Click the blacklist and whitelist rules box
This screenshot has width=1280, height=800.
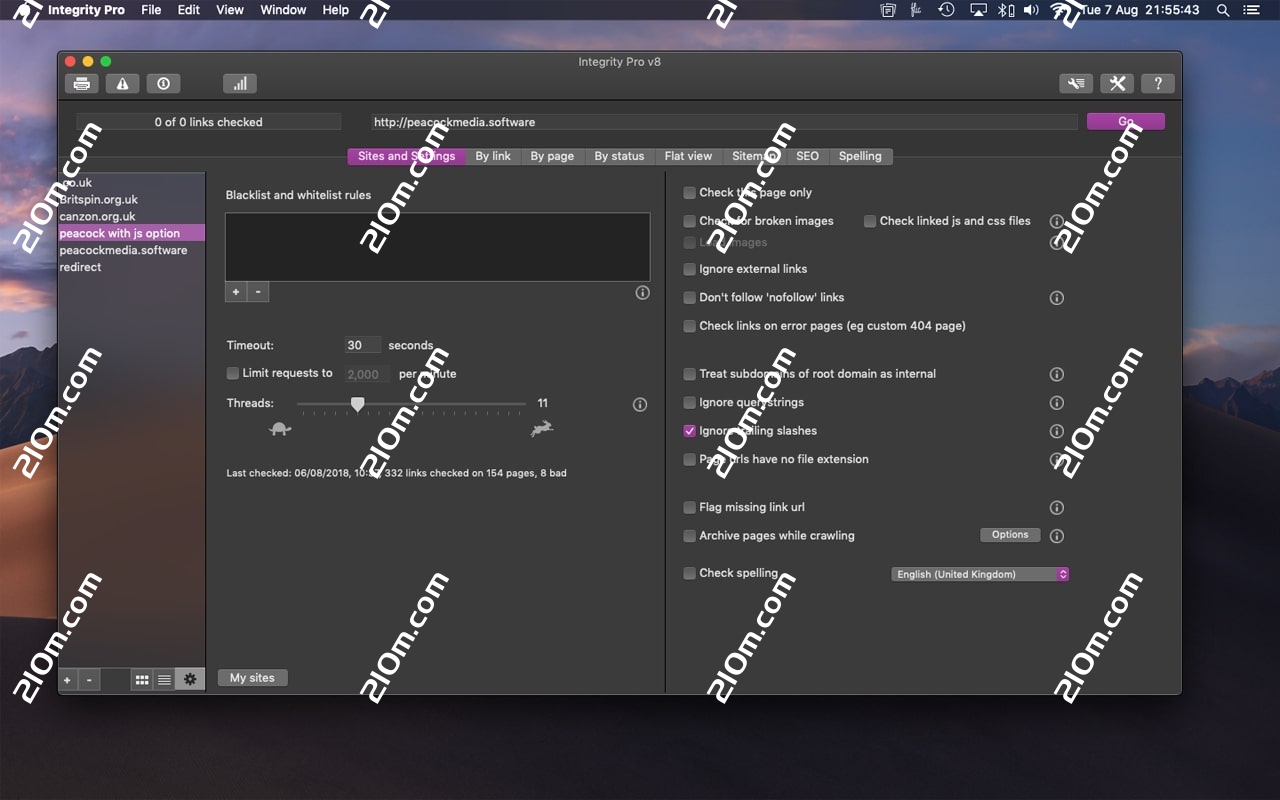pyautogui.click(x=438, y=246)
